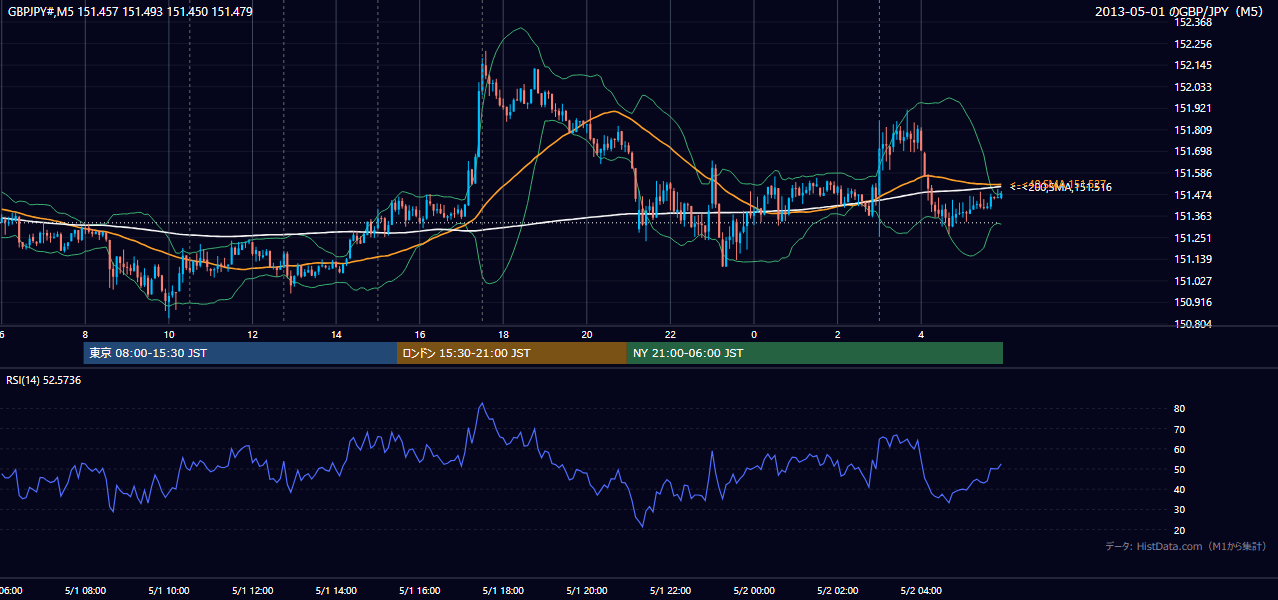Click price axis label 150.916
The width and height of the screenshot is (1278, 600).
(x=1192, y=302)
